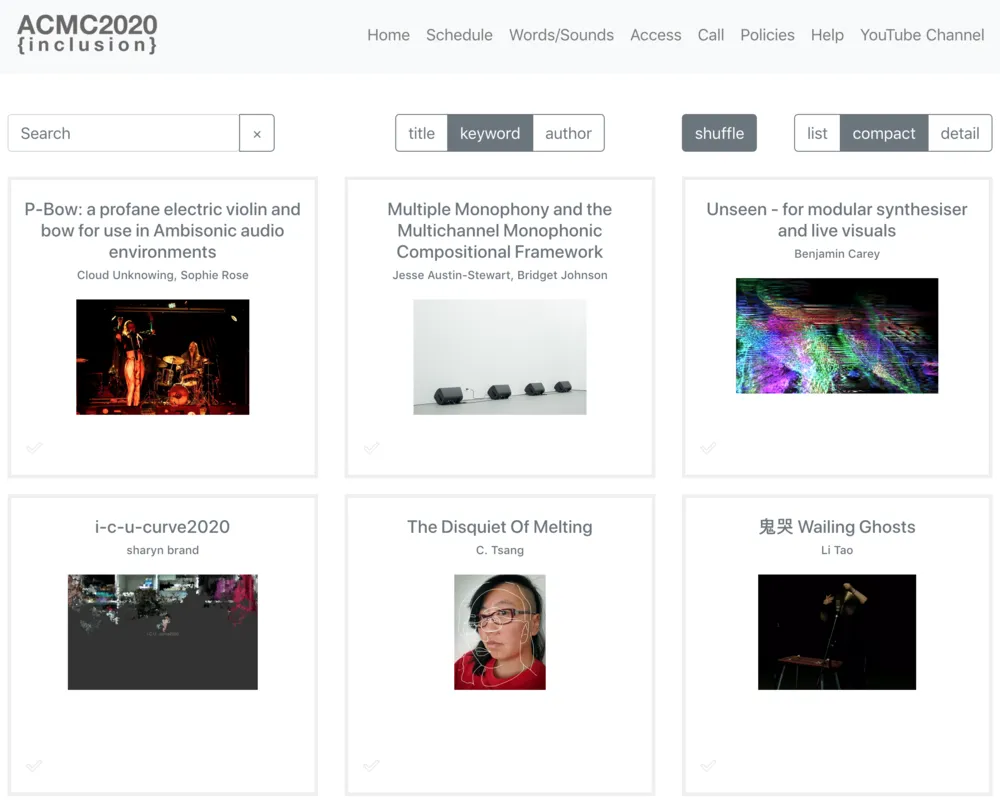This screenshot has width=1000, height=803.
Task: Click the ACMC2020 inclusion logo
Action: point(86,34)
